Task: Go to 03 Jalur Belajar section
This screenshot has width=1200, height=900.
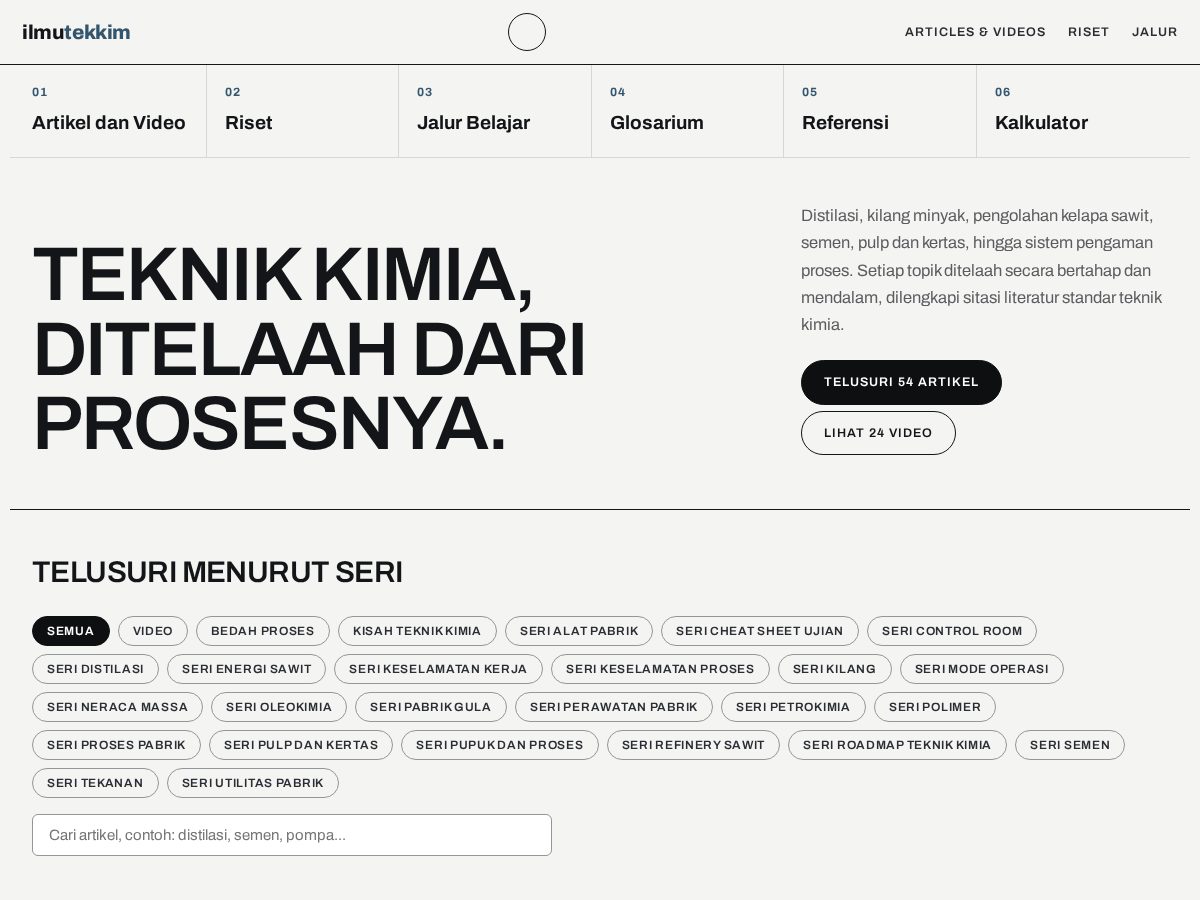Action: pyautogui.click(x=495, y=111)
